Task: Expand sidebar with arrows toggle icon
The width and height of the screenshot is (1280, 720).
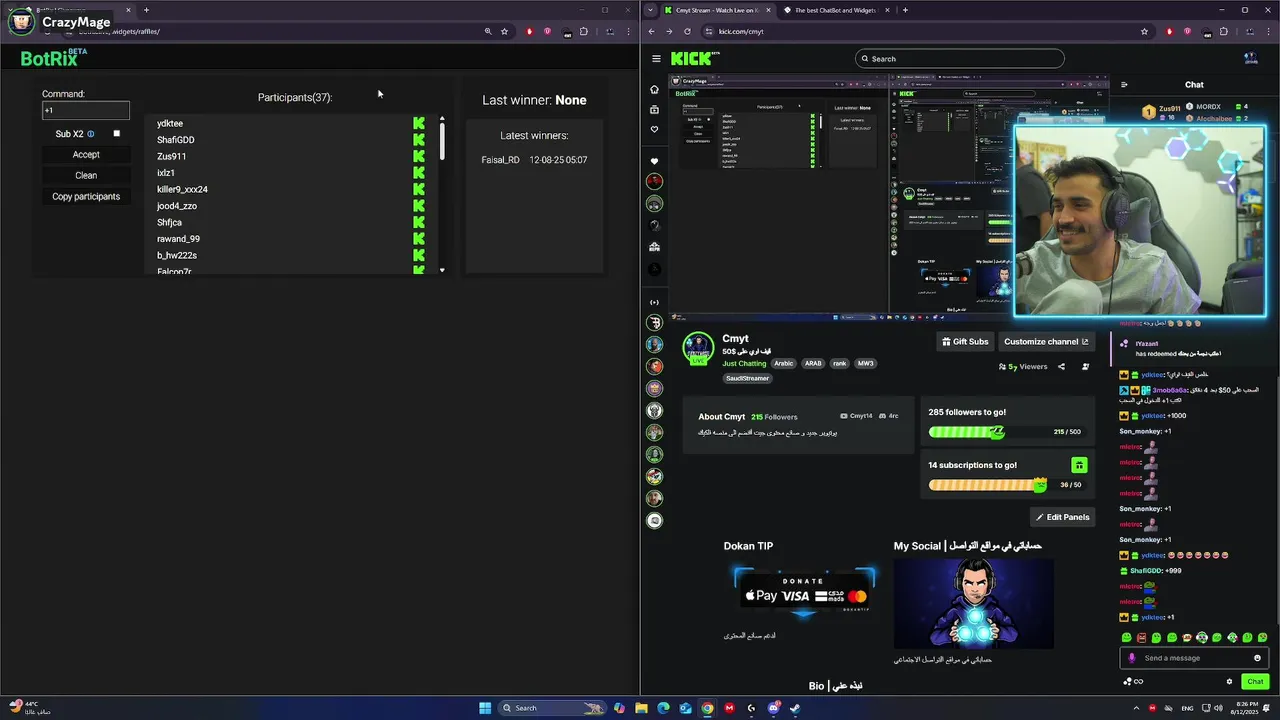Action: point(654,302)
